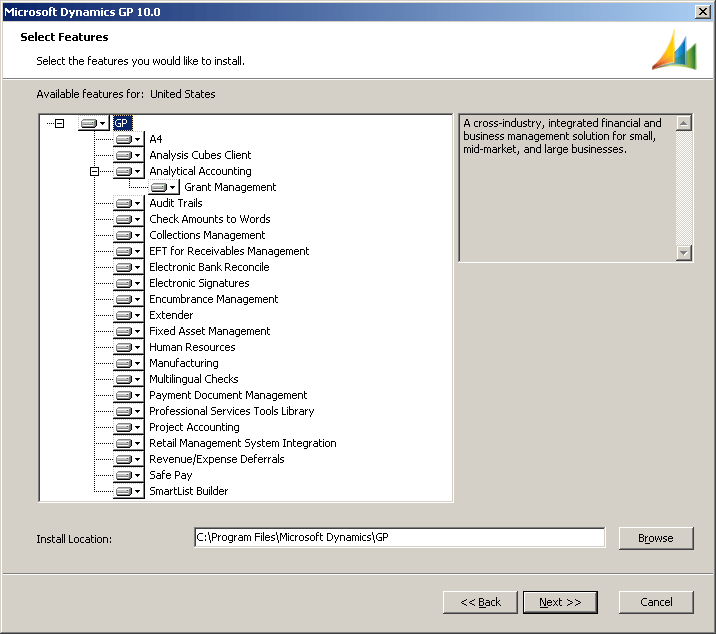Open feature icon dropdown beside Project Accounting
This screenshot has width=716, height=634.
click(x=129, y=427)
